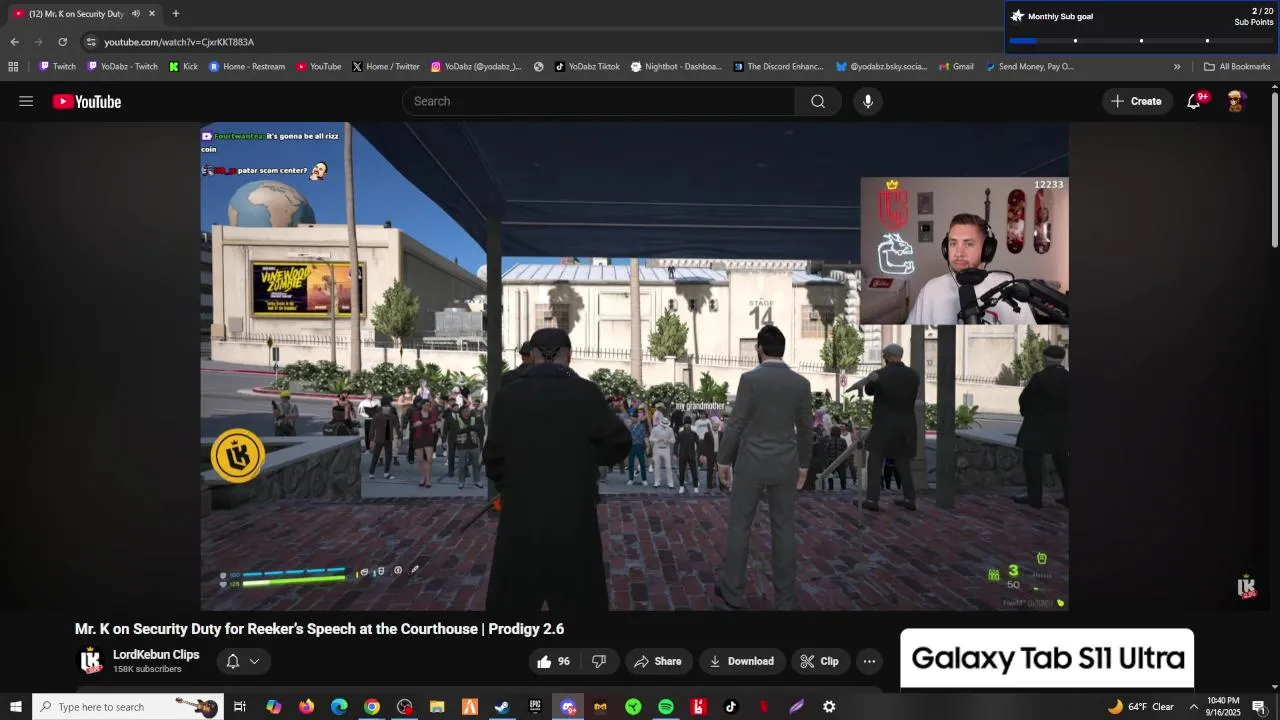Click the Monthly Sub goal progress bar

click(x=1141, y=40)
